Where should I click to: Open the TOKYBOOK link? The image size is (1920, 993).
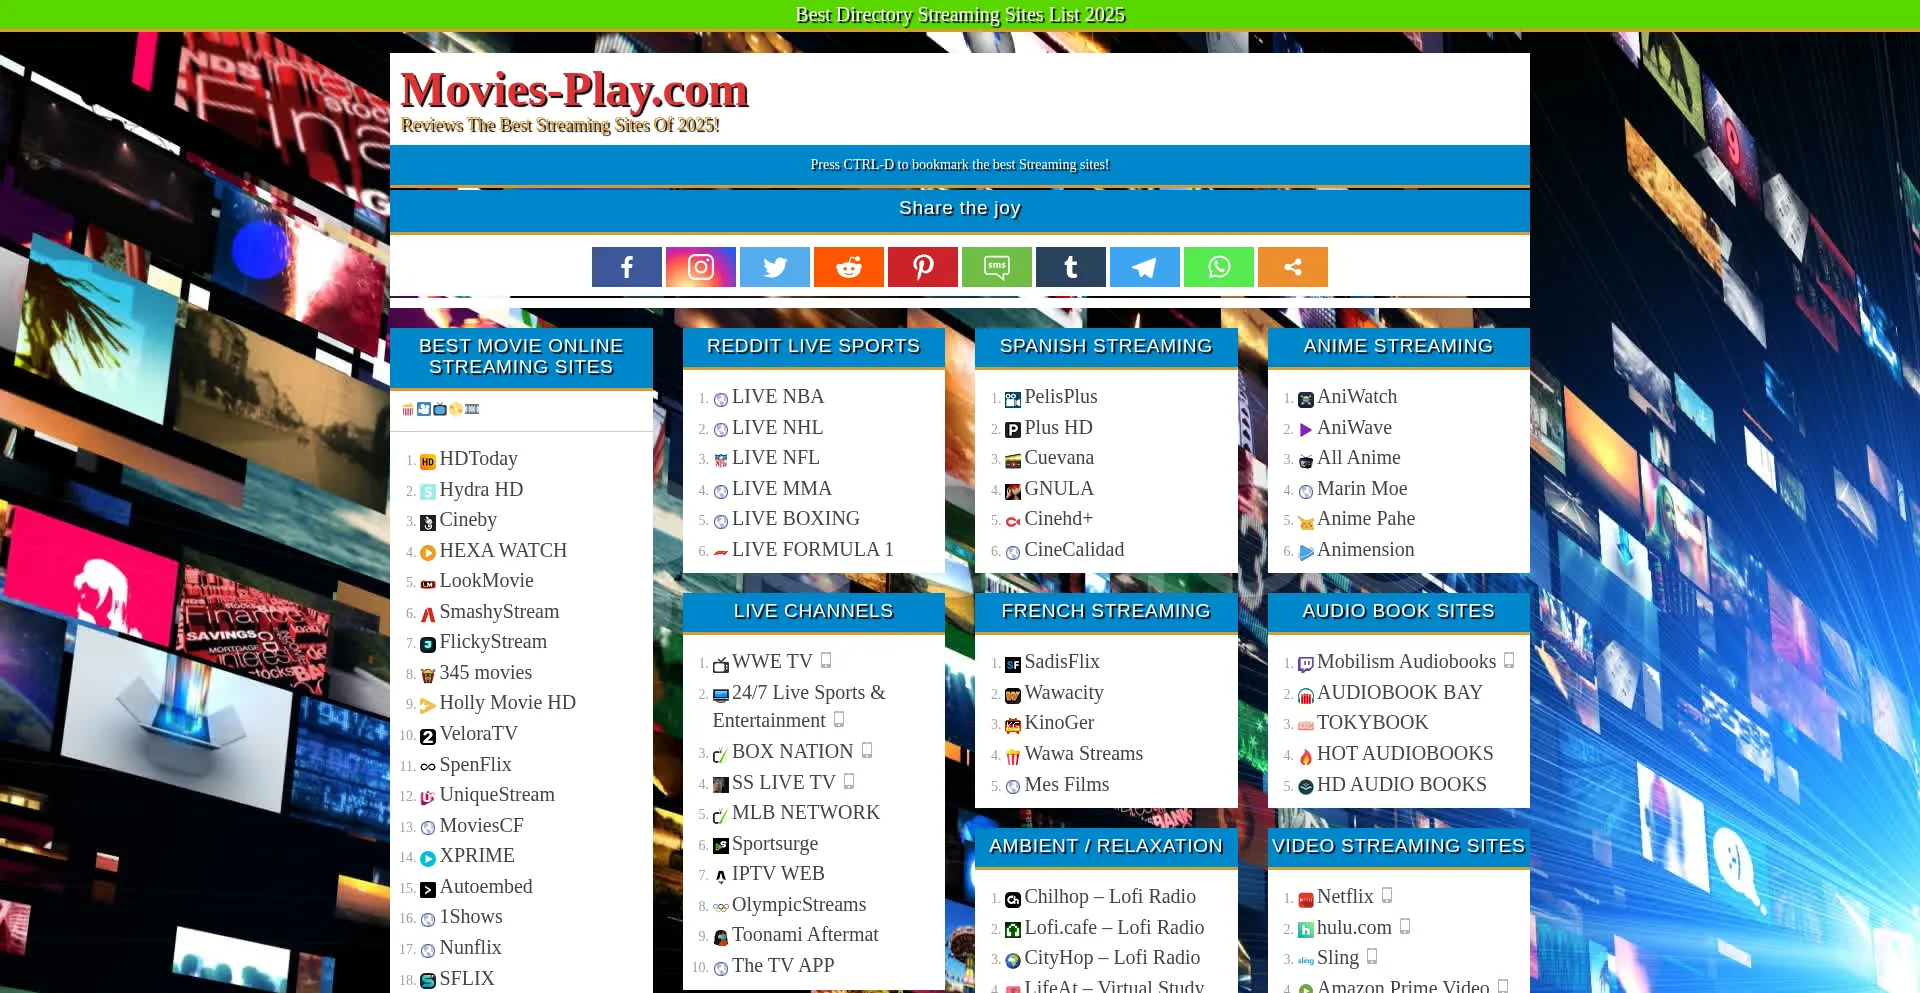1372,723
